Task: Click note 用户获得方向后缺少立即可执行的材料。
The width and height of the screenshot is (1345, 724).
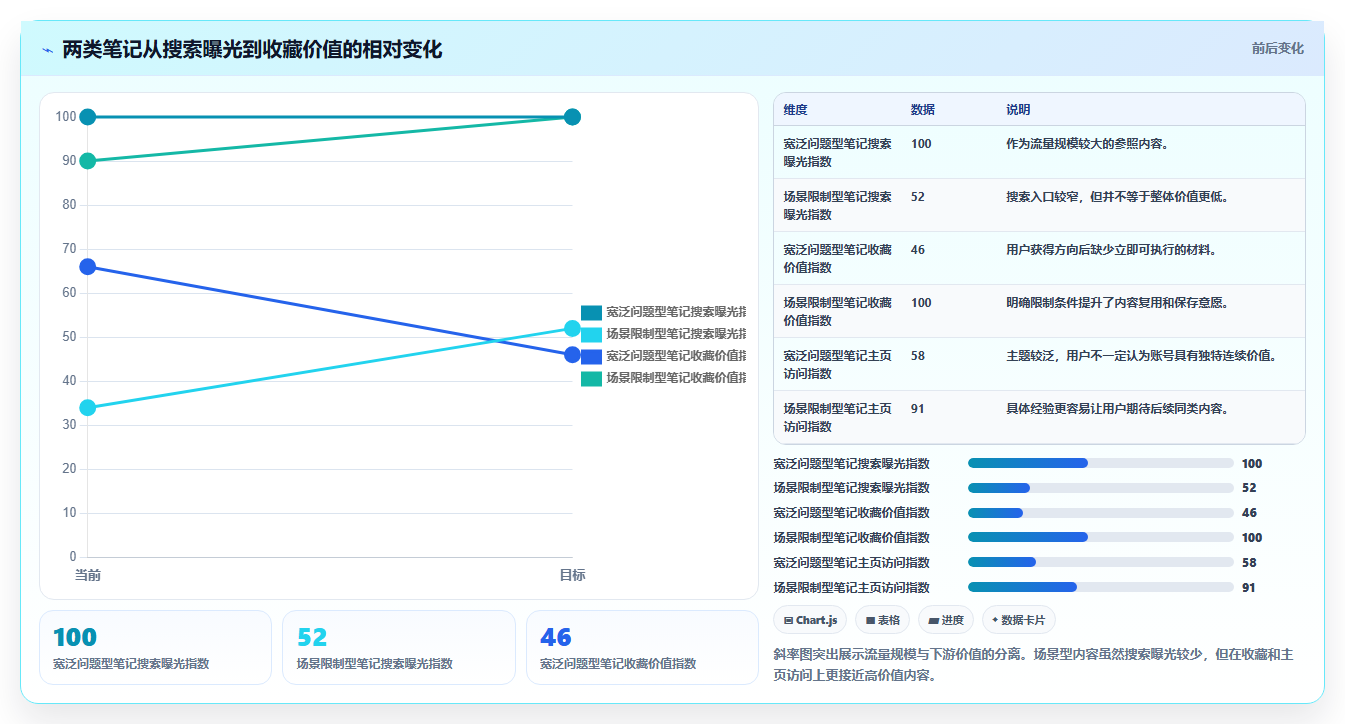Action: pyautogui.click(x=1111, y=250)
